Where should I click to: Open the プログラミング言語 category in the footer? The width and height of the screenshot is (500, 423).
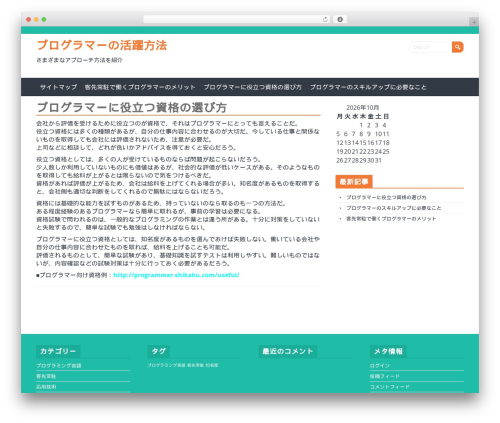coord(59,366)
